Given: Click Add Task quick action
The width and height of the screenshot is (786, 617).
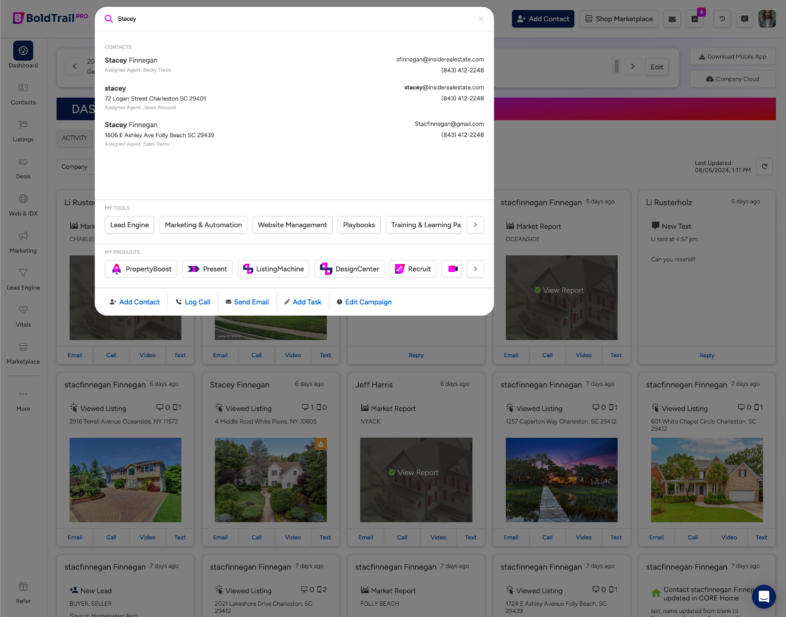Looking at the screenshot, I should pos(302,302).
